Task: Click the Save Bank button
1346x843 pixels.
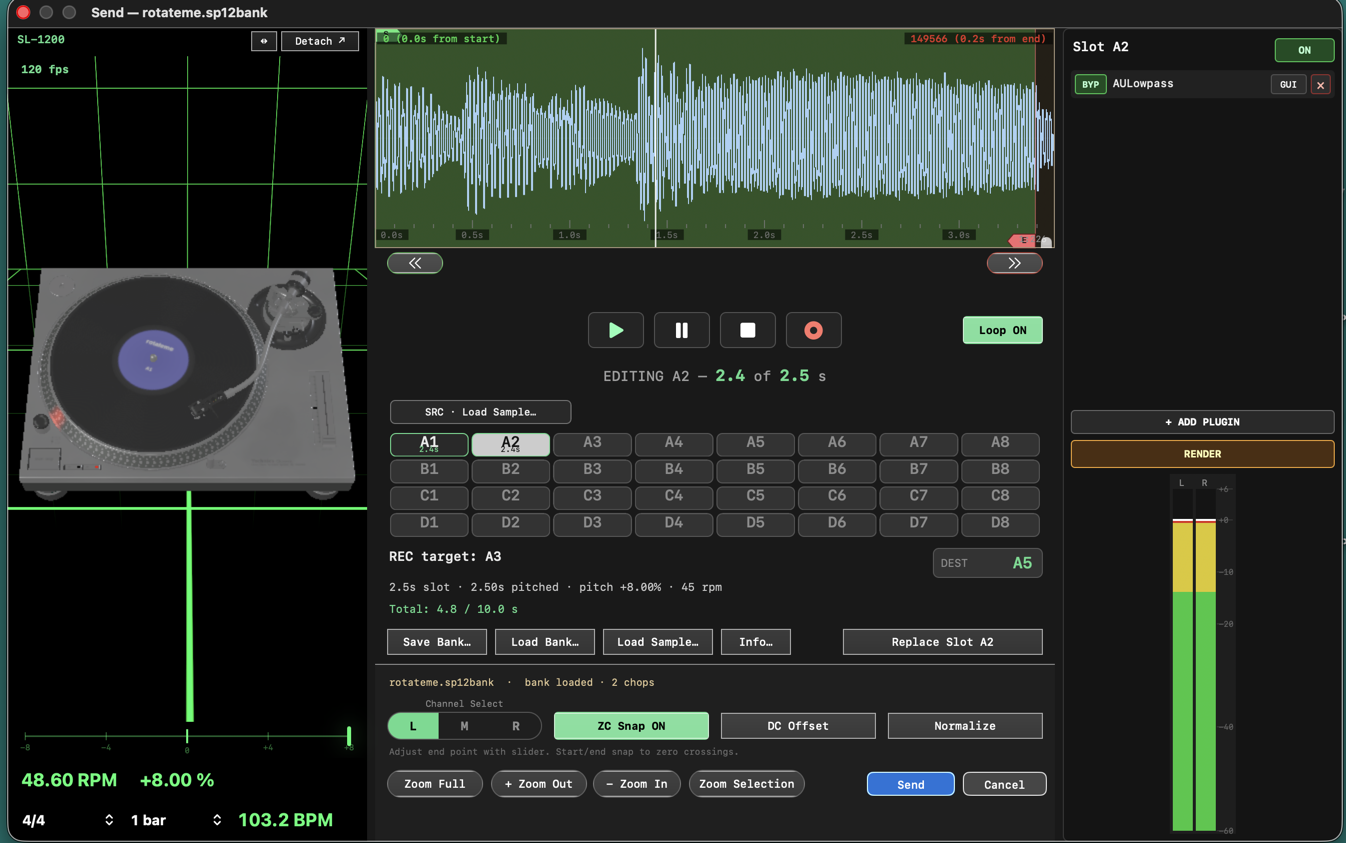Action: (437, 642)
